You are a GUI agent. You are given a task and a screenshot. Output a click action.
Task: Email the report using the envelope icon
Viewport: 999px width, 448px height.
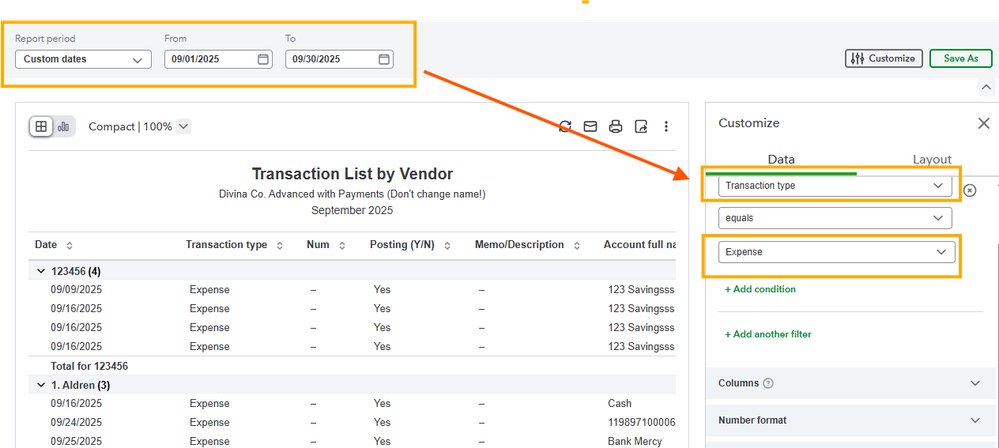pyautogui.click(x=591, y=126)
